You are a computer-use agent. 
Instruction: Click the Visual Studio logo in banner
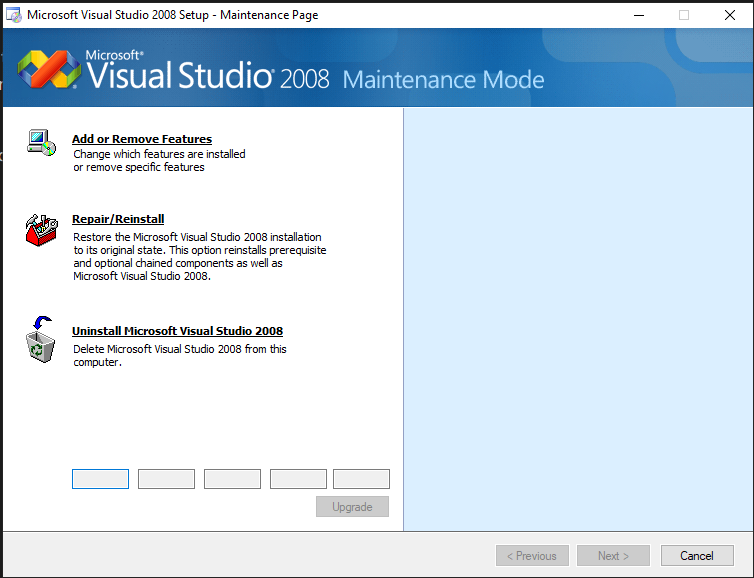click(x=48, y=72)
